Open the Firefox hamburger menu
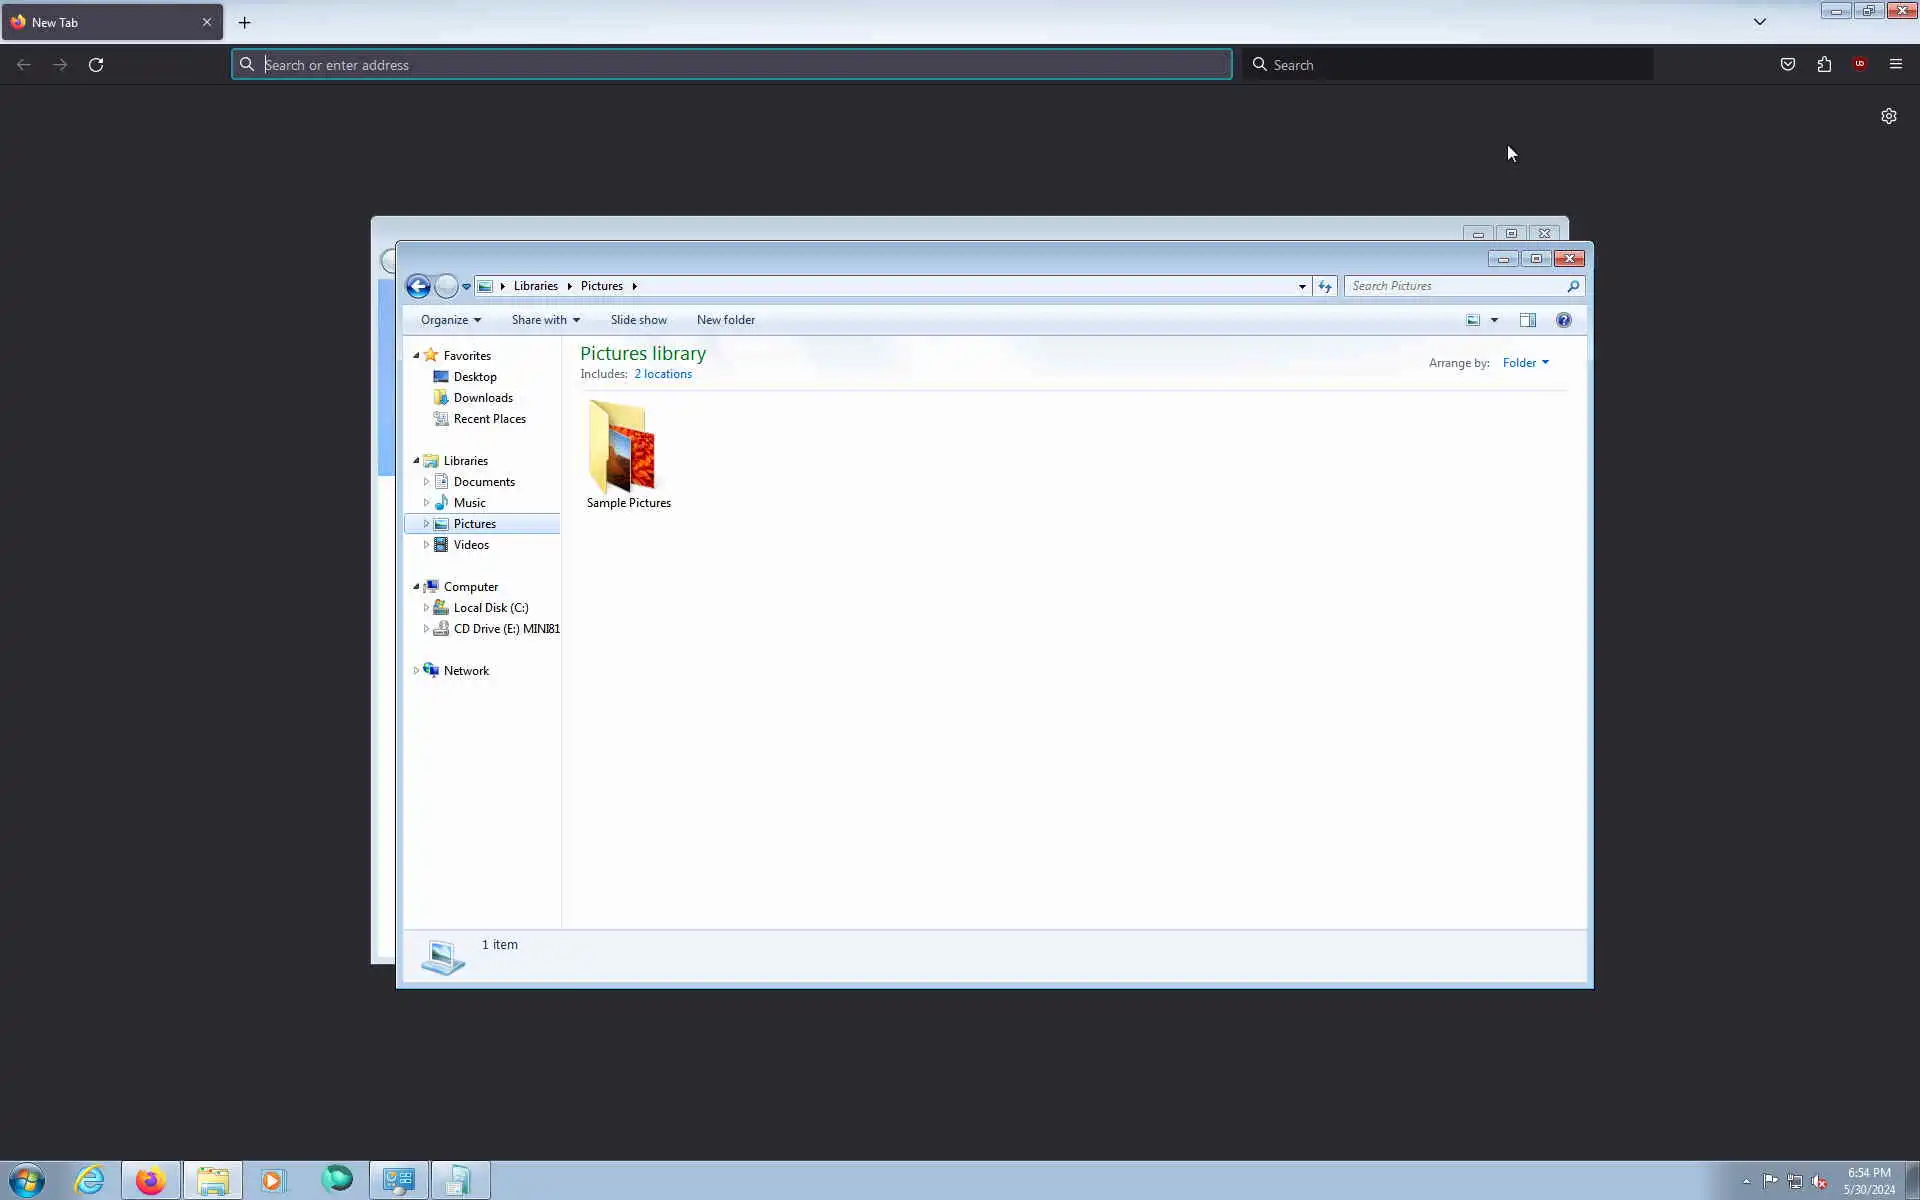Screen dimensions: 1920x1200 1895,65
